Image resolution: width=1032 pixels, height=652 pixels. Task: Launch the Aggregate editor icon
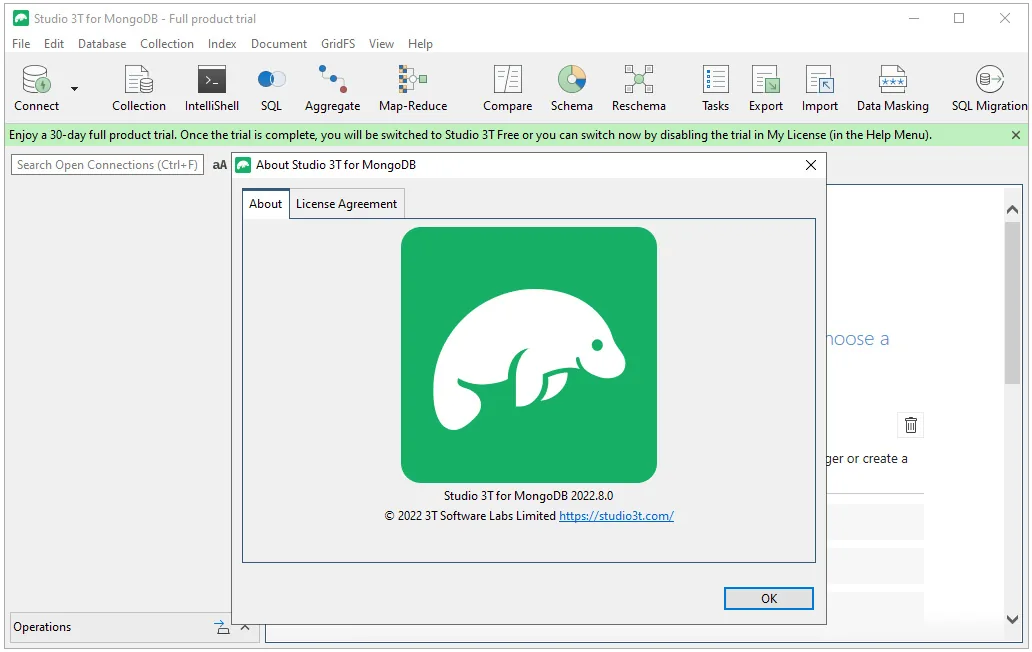click(x=332, y=88)
